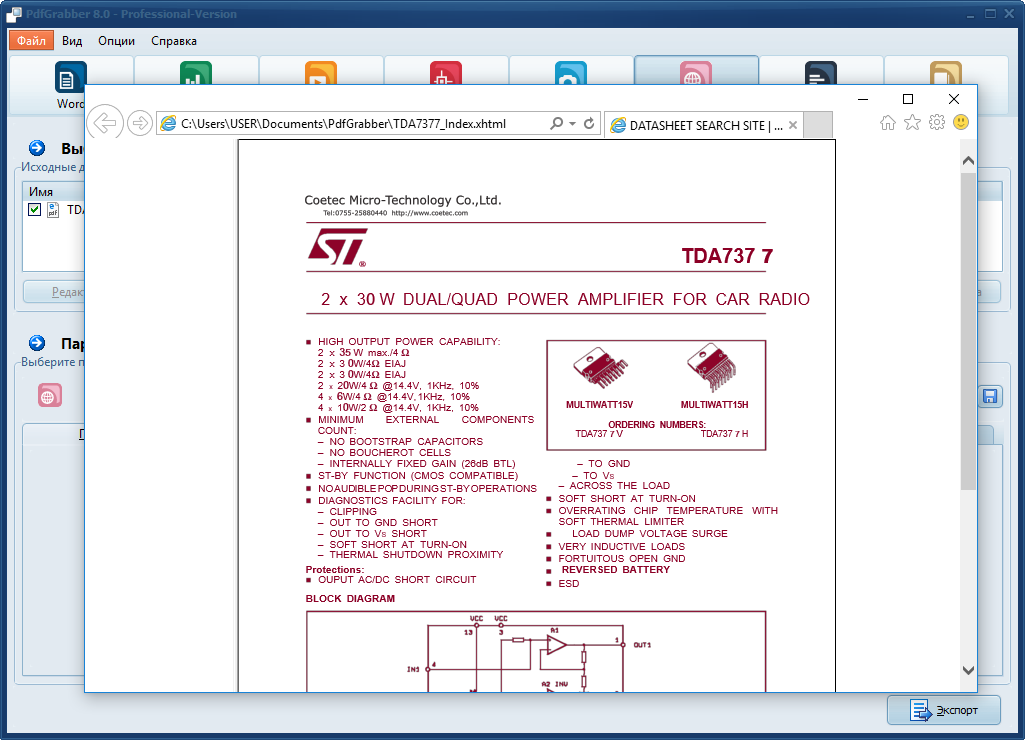Click the Protections: heading

pos(335,569)
